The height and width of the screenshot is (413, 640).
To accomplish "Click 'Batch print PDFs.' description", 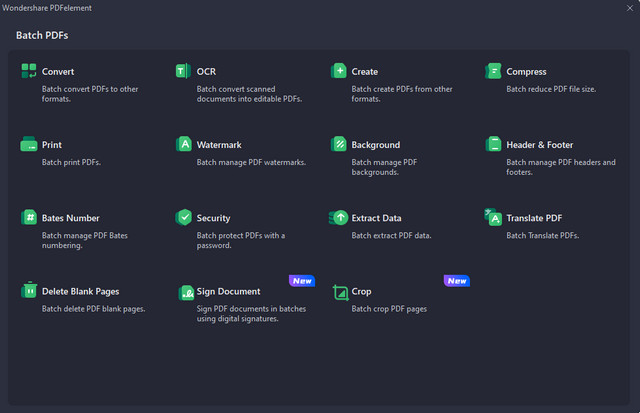I will coord(71,162).
